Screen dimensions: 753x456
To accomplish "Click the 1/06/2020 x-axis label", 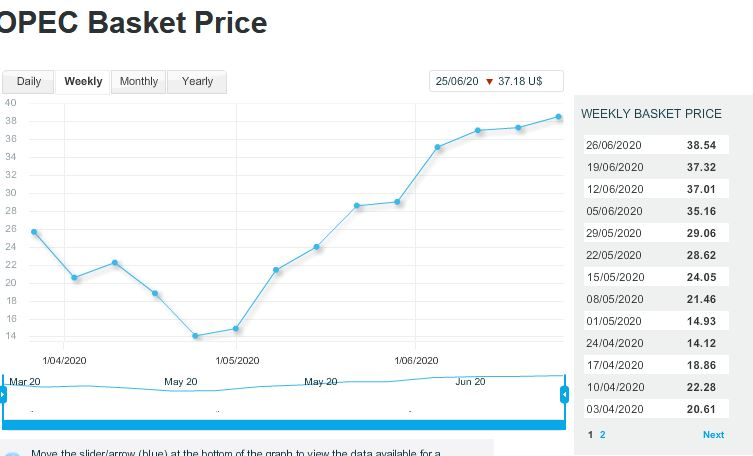I will (416, 360).
